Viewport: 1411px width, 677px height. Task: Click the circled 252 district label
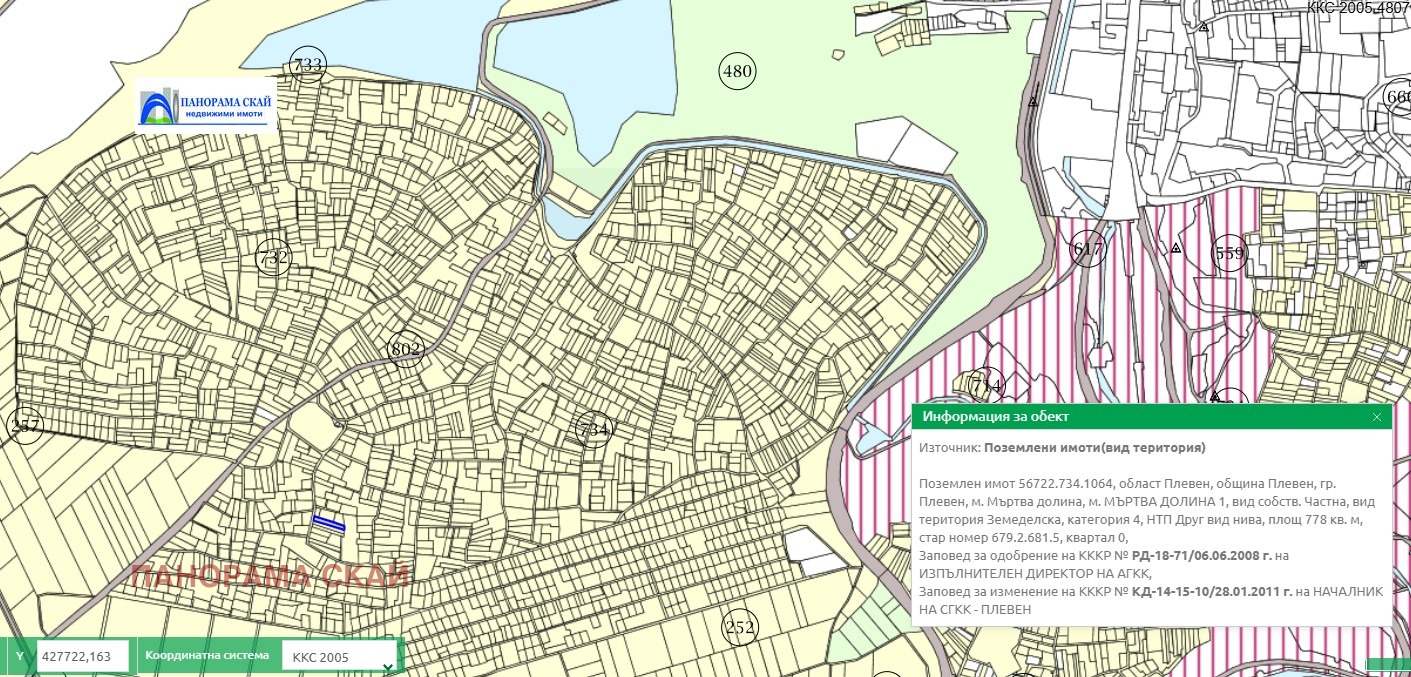(740, 628)
